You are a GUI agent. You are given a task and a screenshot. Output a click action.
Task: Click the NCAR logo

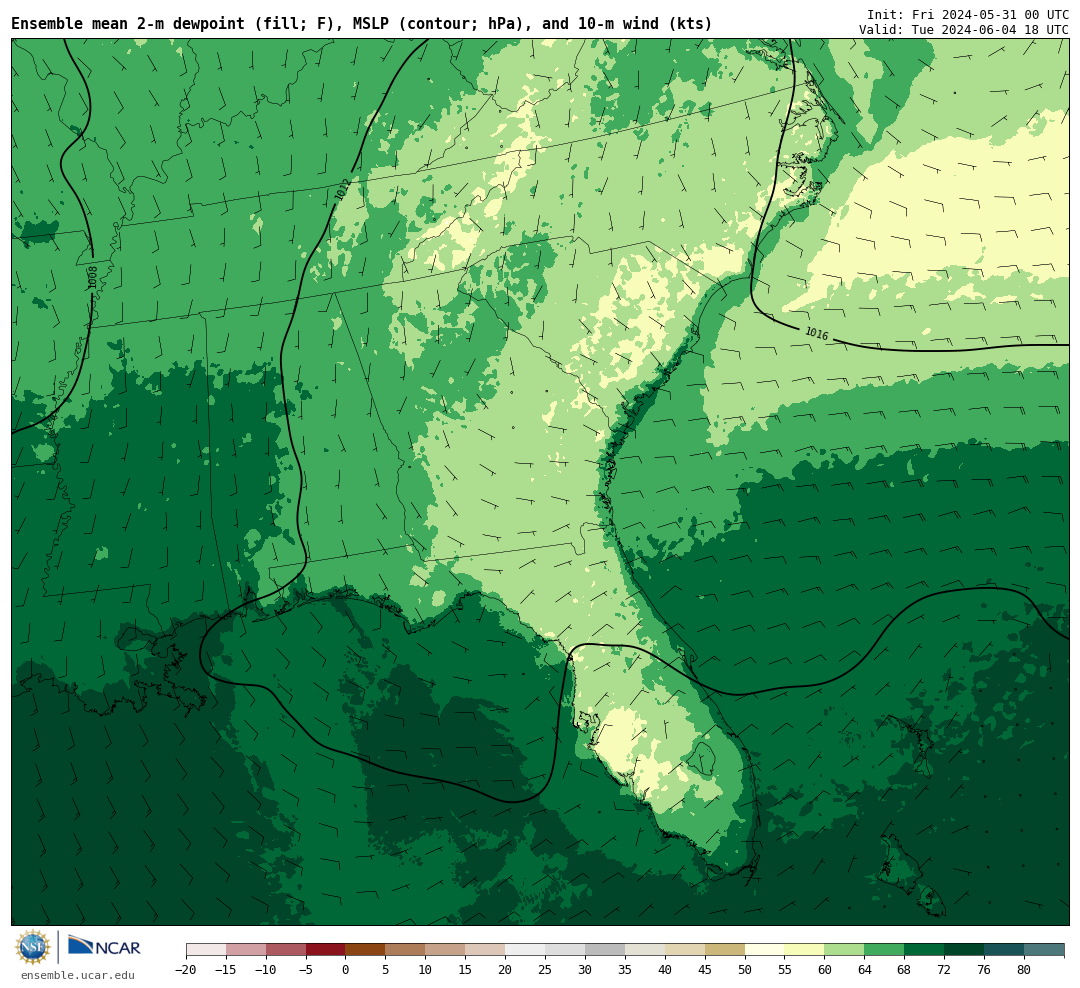click(x=104, y=946)
